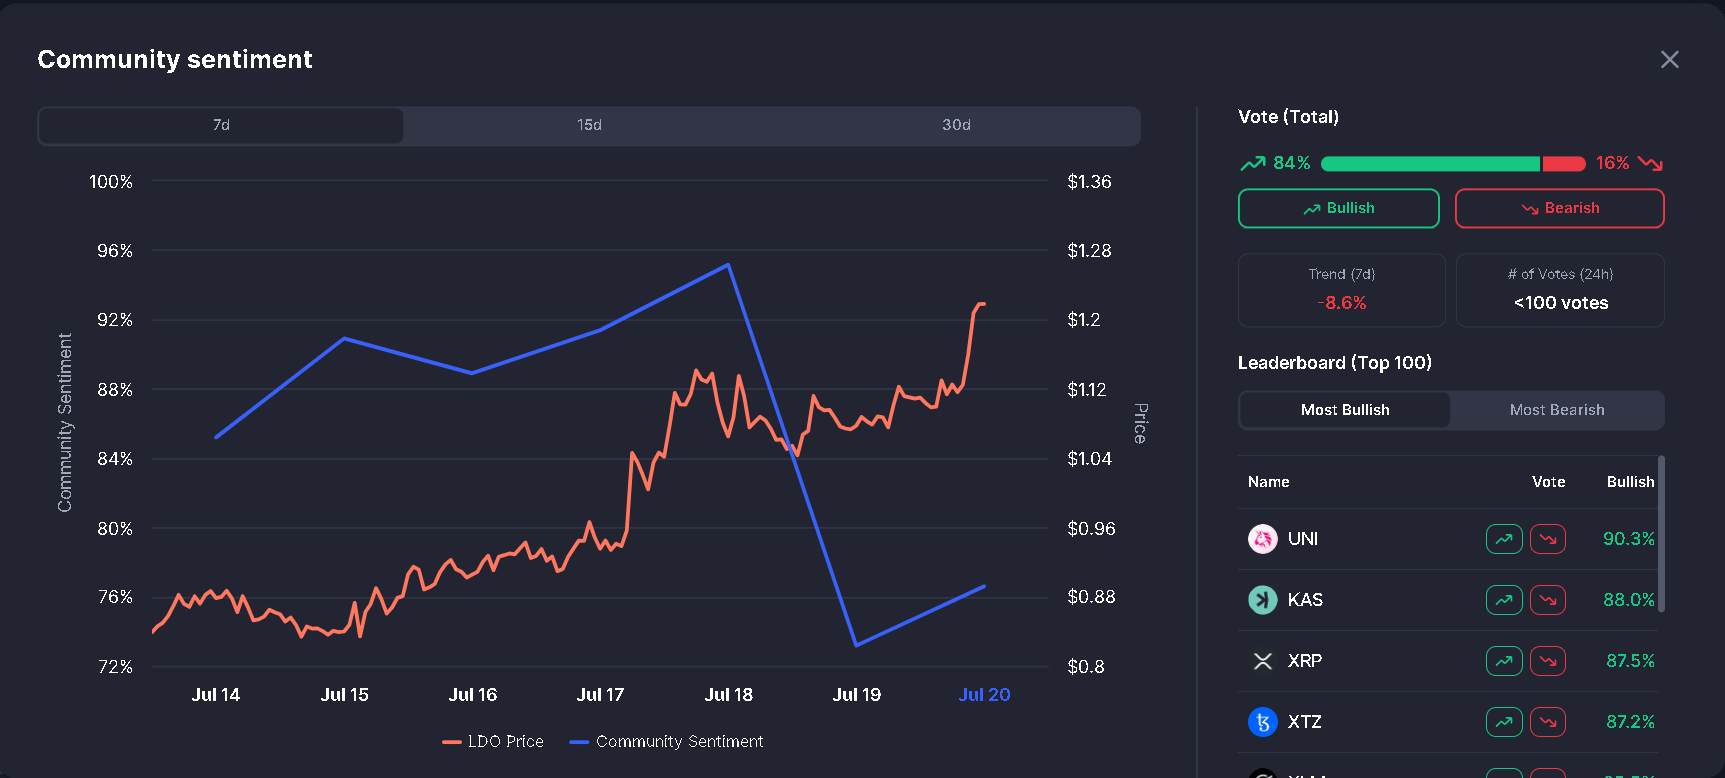Open the UNI coin logo
The image size is (1725, 778).
coord(1263,539)
